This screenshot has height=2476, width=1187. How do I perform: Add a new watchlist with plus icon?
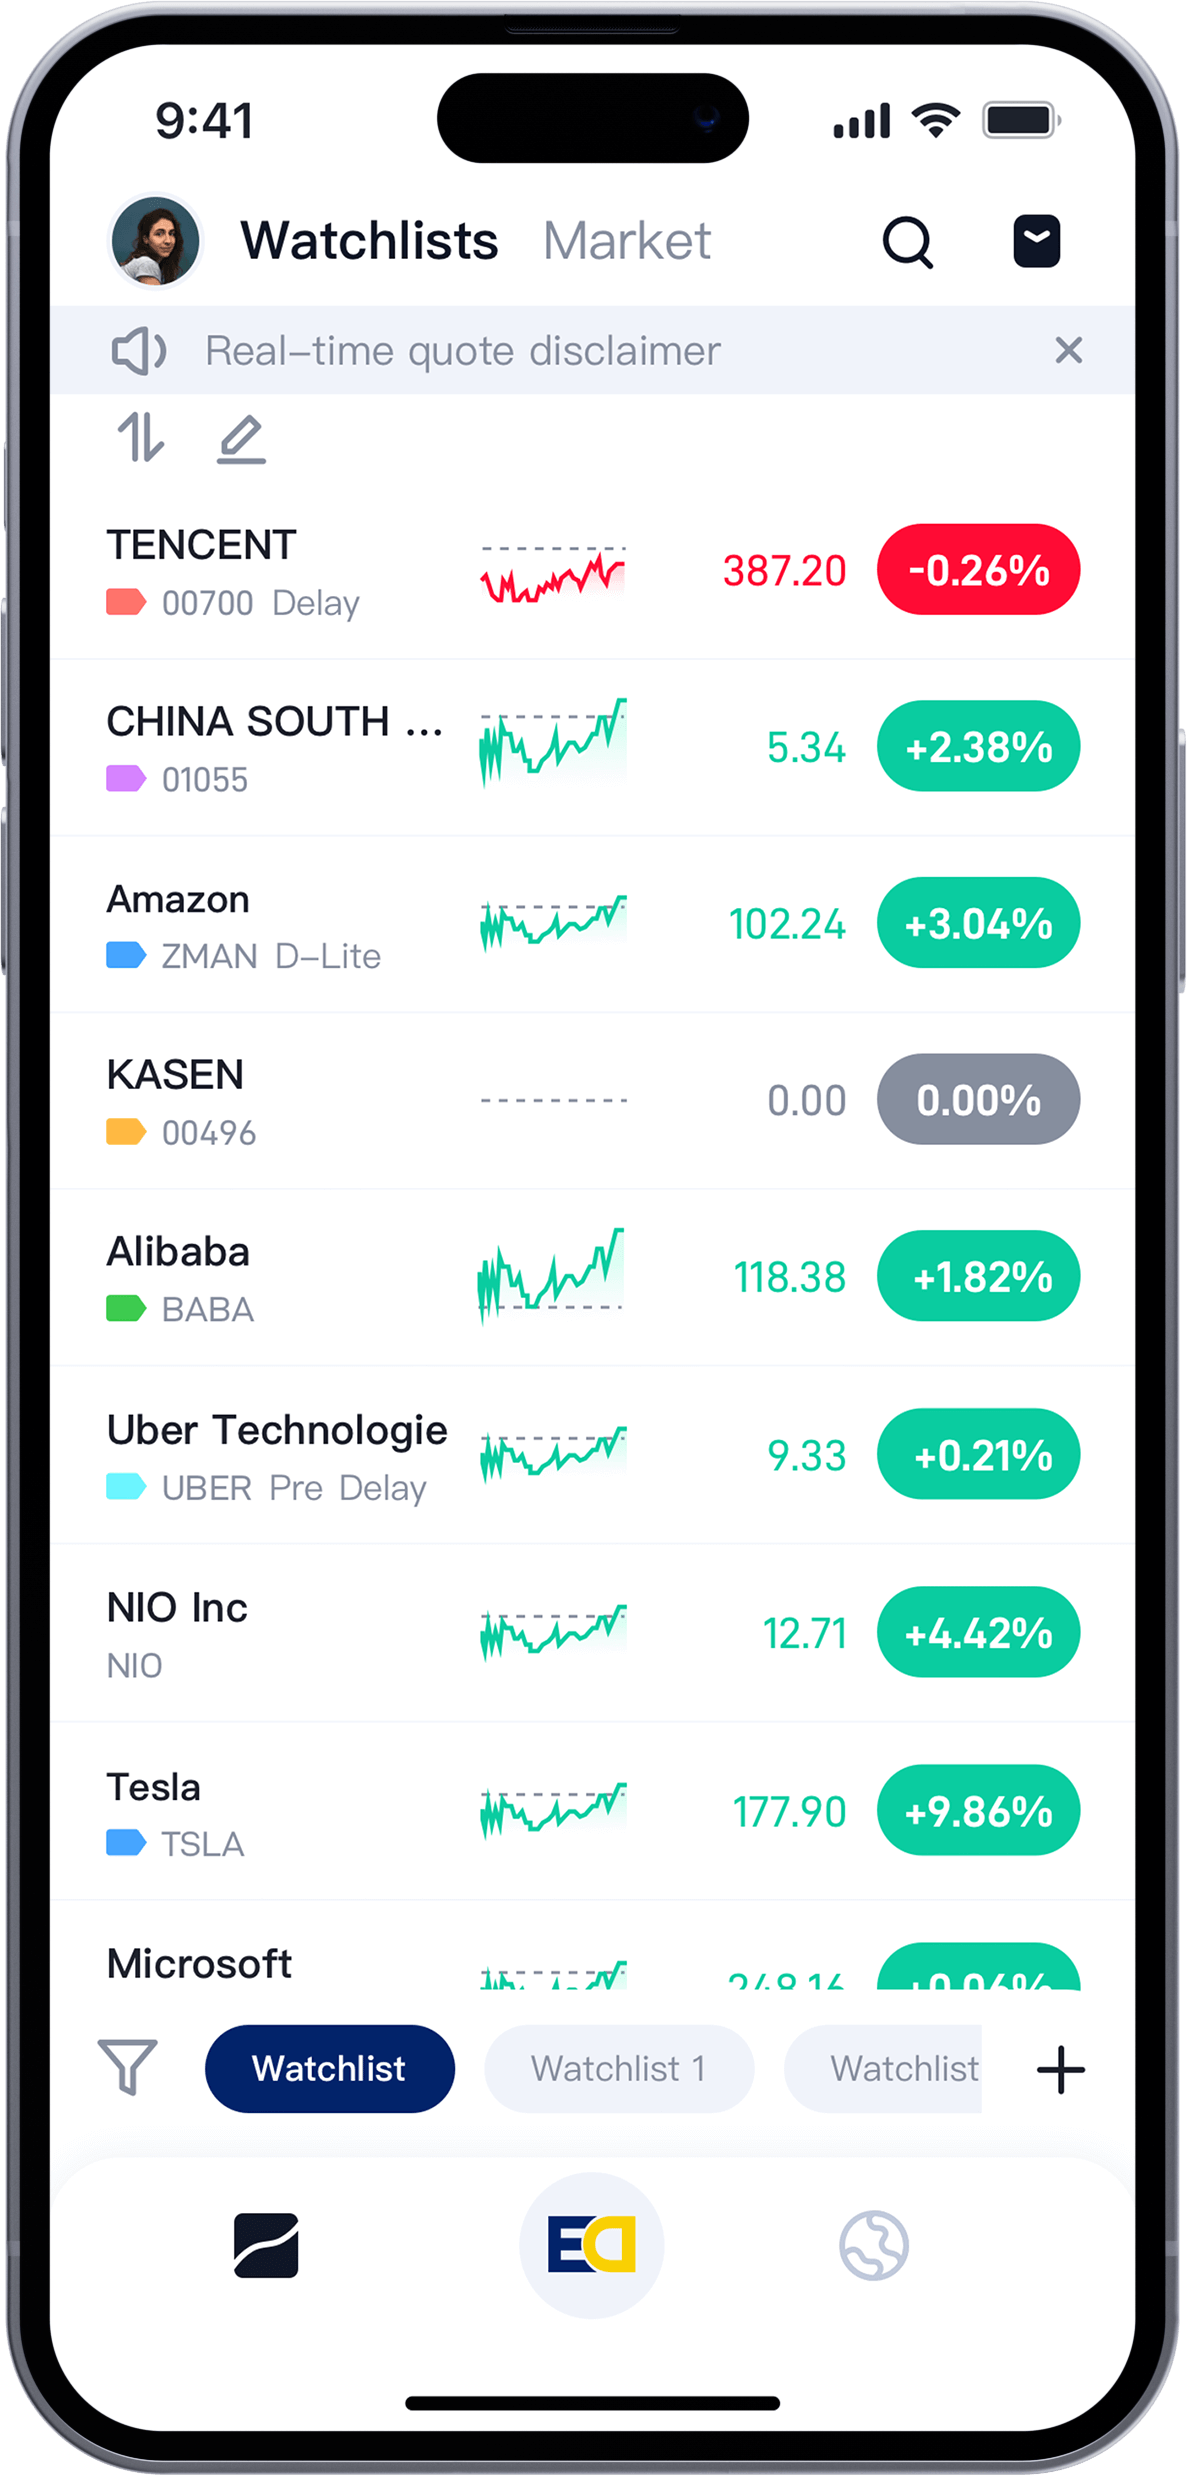click(1060, 2069)
